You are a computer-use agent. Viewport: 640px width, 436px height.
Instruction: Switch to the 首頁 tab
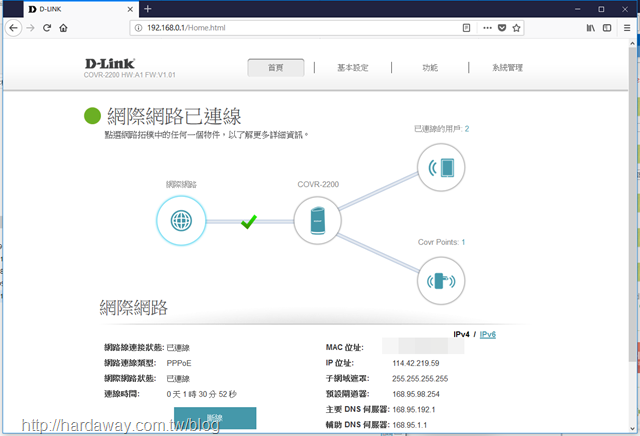point(276,68)
